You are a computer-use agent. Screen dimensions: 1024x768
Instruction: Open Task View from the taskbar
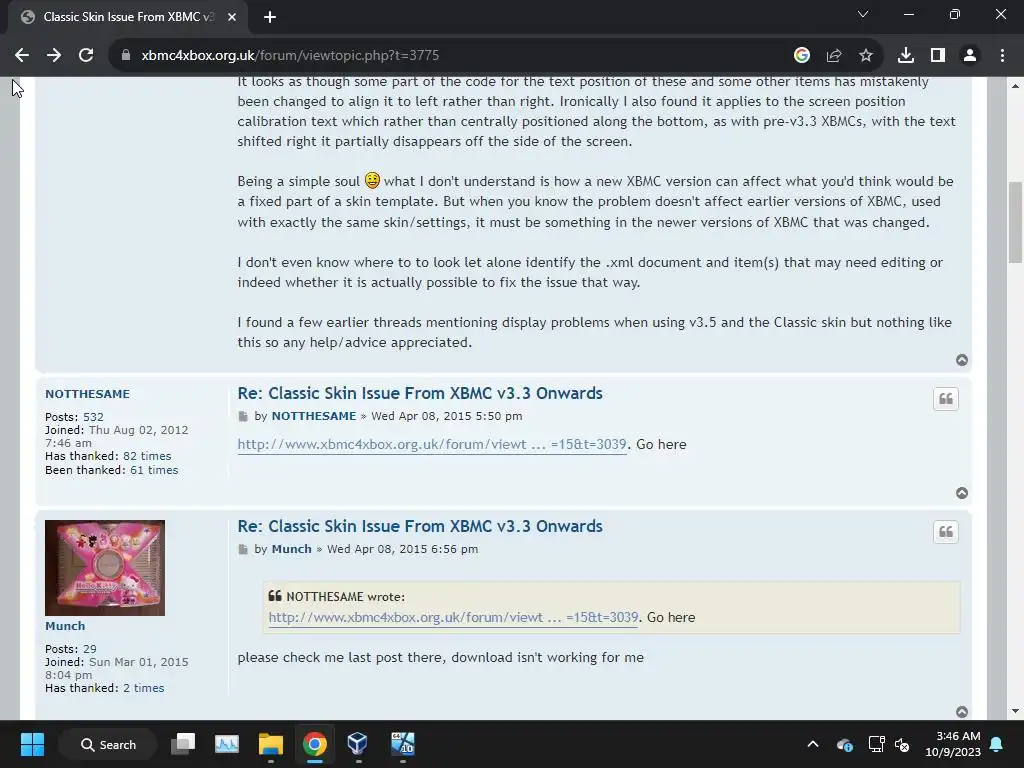[183, 744]
